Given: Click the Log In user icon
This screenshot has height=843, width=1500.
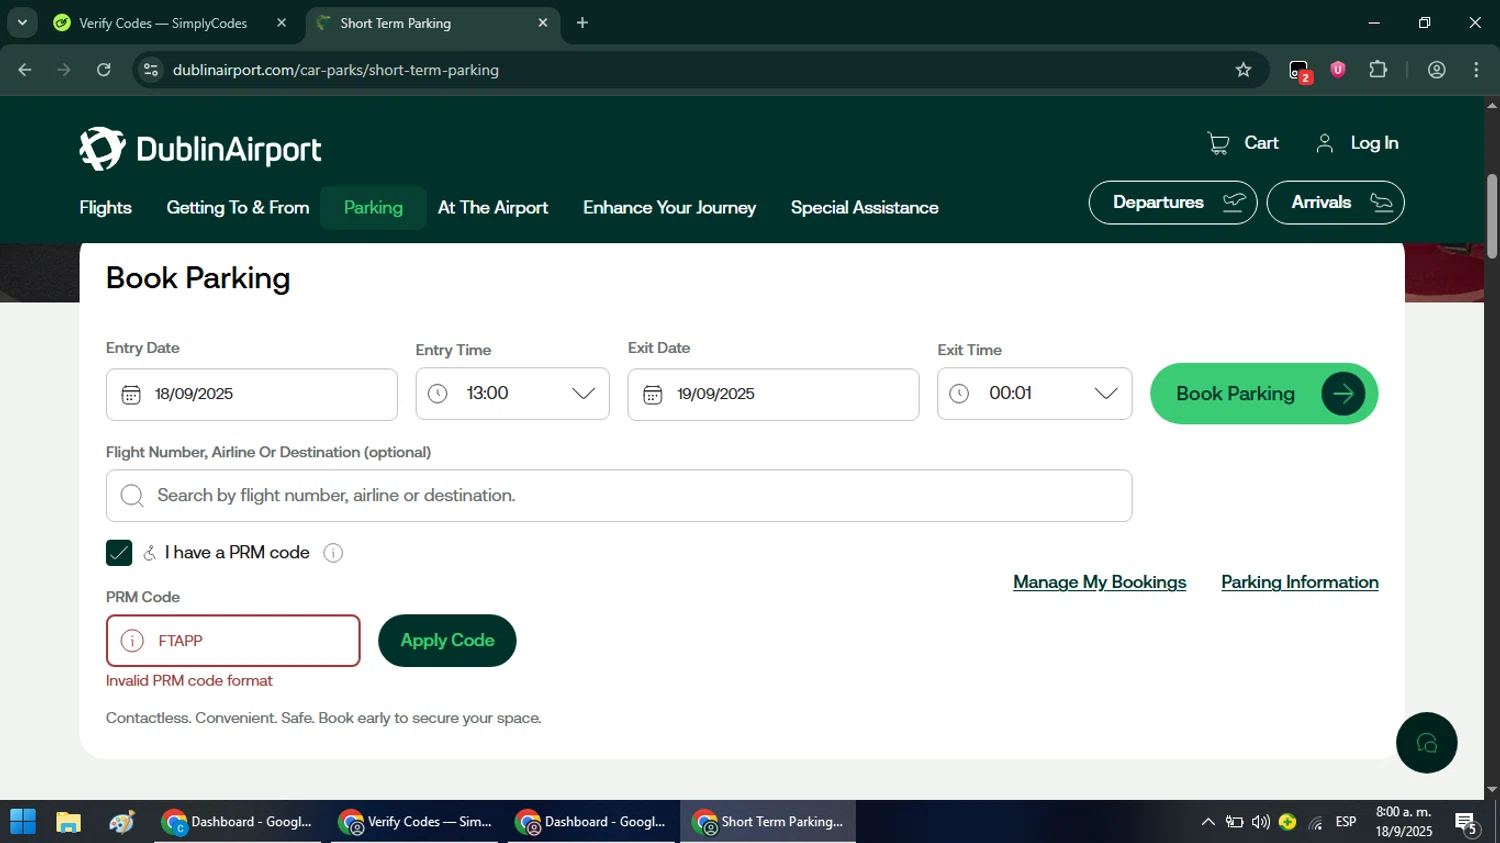Looking at the screenshot, I should [x=1324, y=143].
